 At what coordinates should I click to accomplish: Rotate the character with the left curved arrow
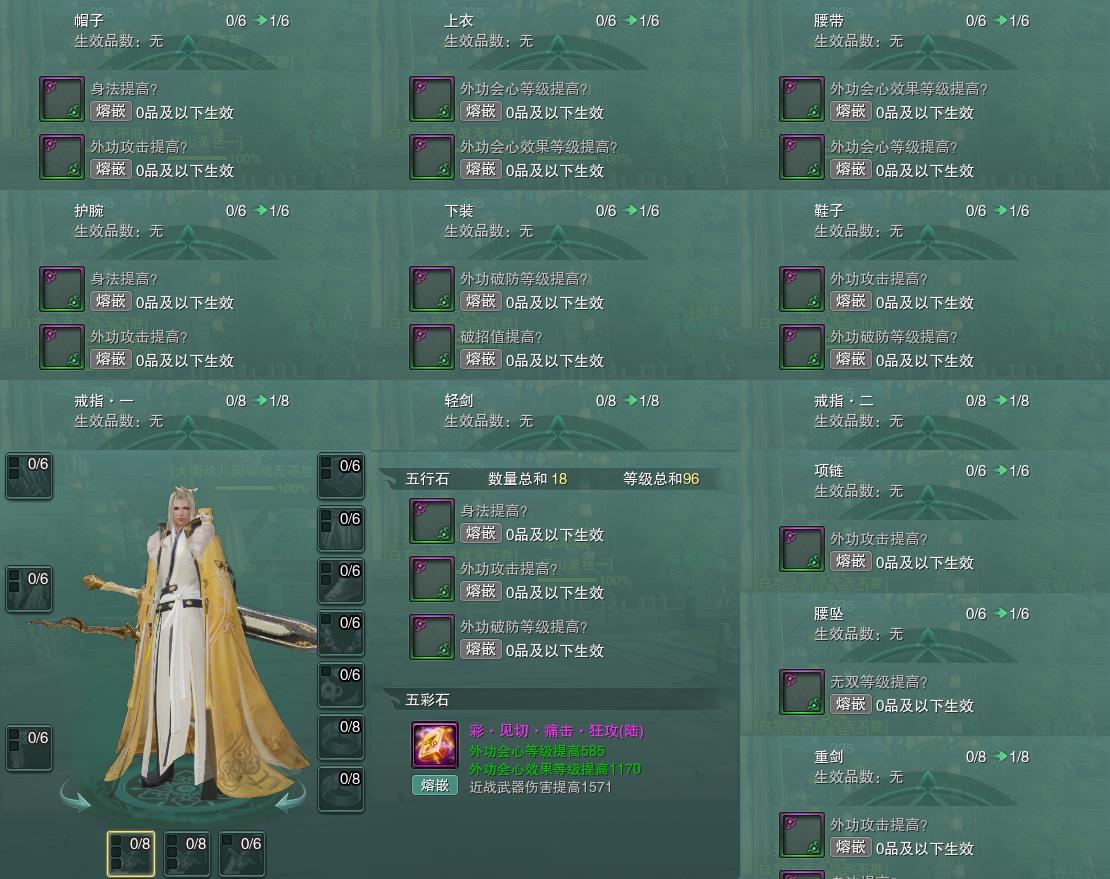click(75, 796)
